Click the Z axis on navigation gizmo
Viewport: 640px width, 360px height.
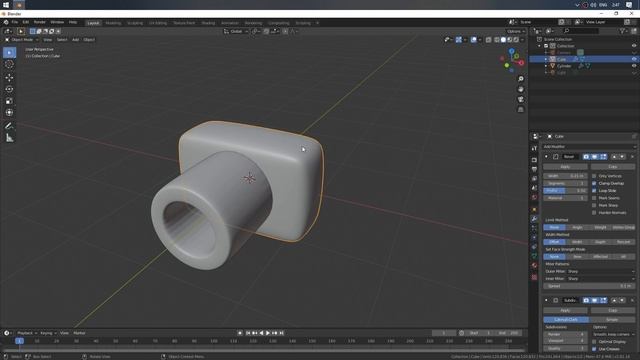coord(511,51)
